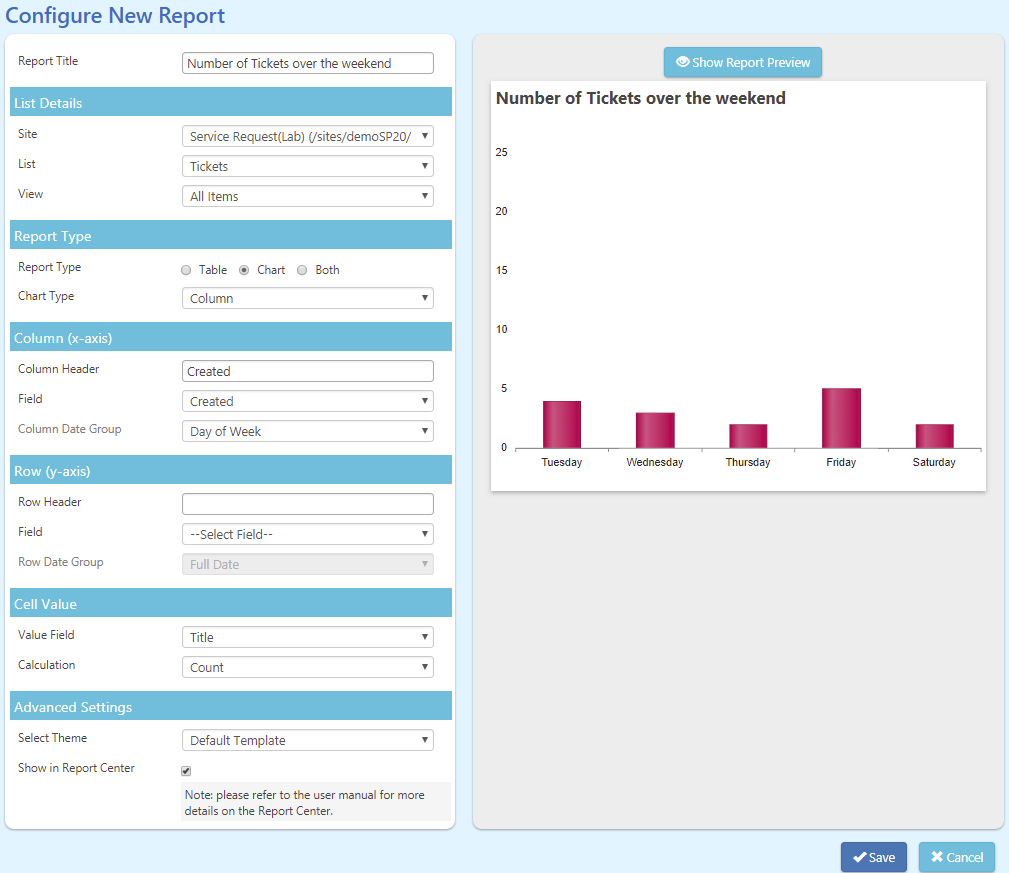1009x873 pixels.
Task: Select the Table report type radio button
Action: coord(186,270)
